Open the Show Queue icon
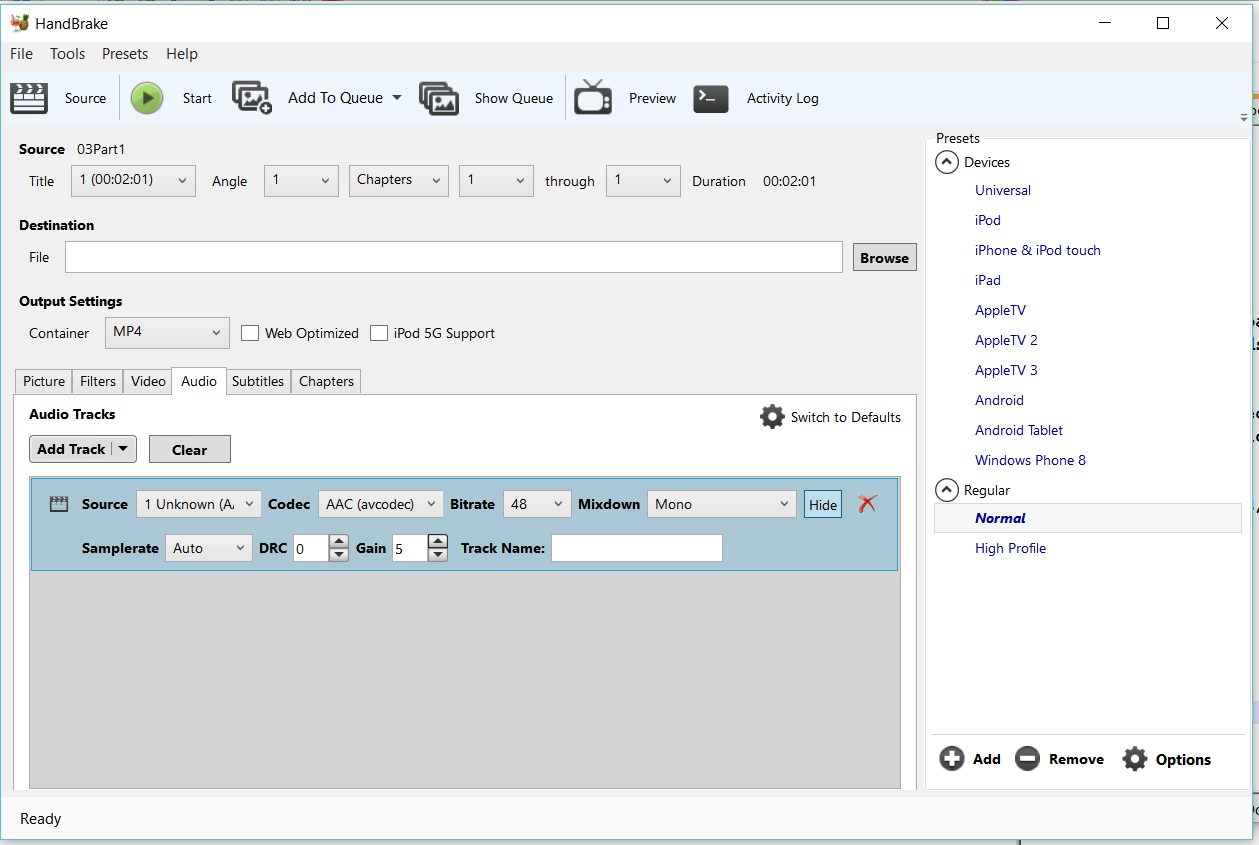The height and width of the screenshot is (845, 1259). click(x=439, y=98)
